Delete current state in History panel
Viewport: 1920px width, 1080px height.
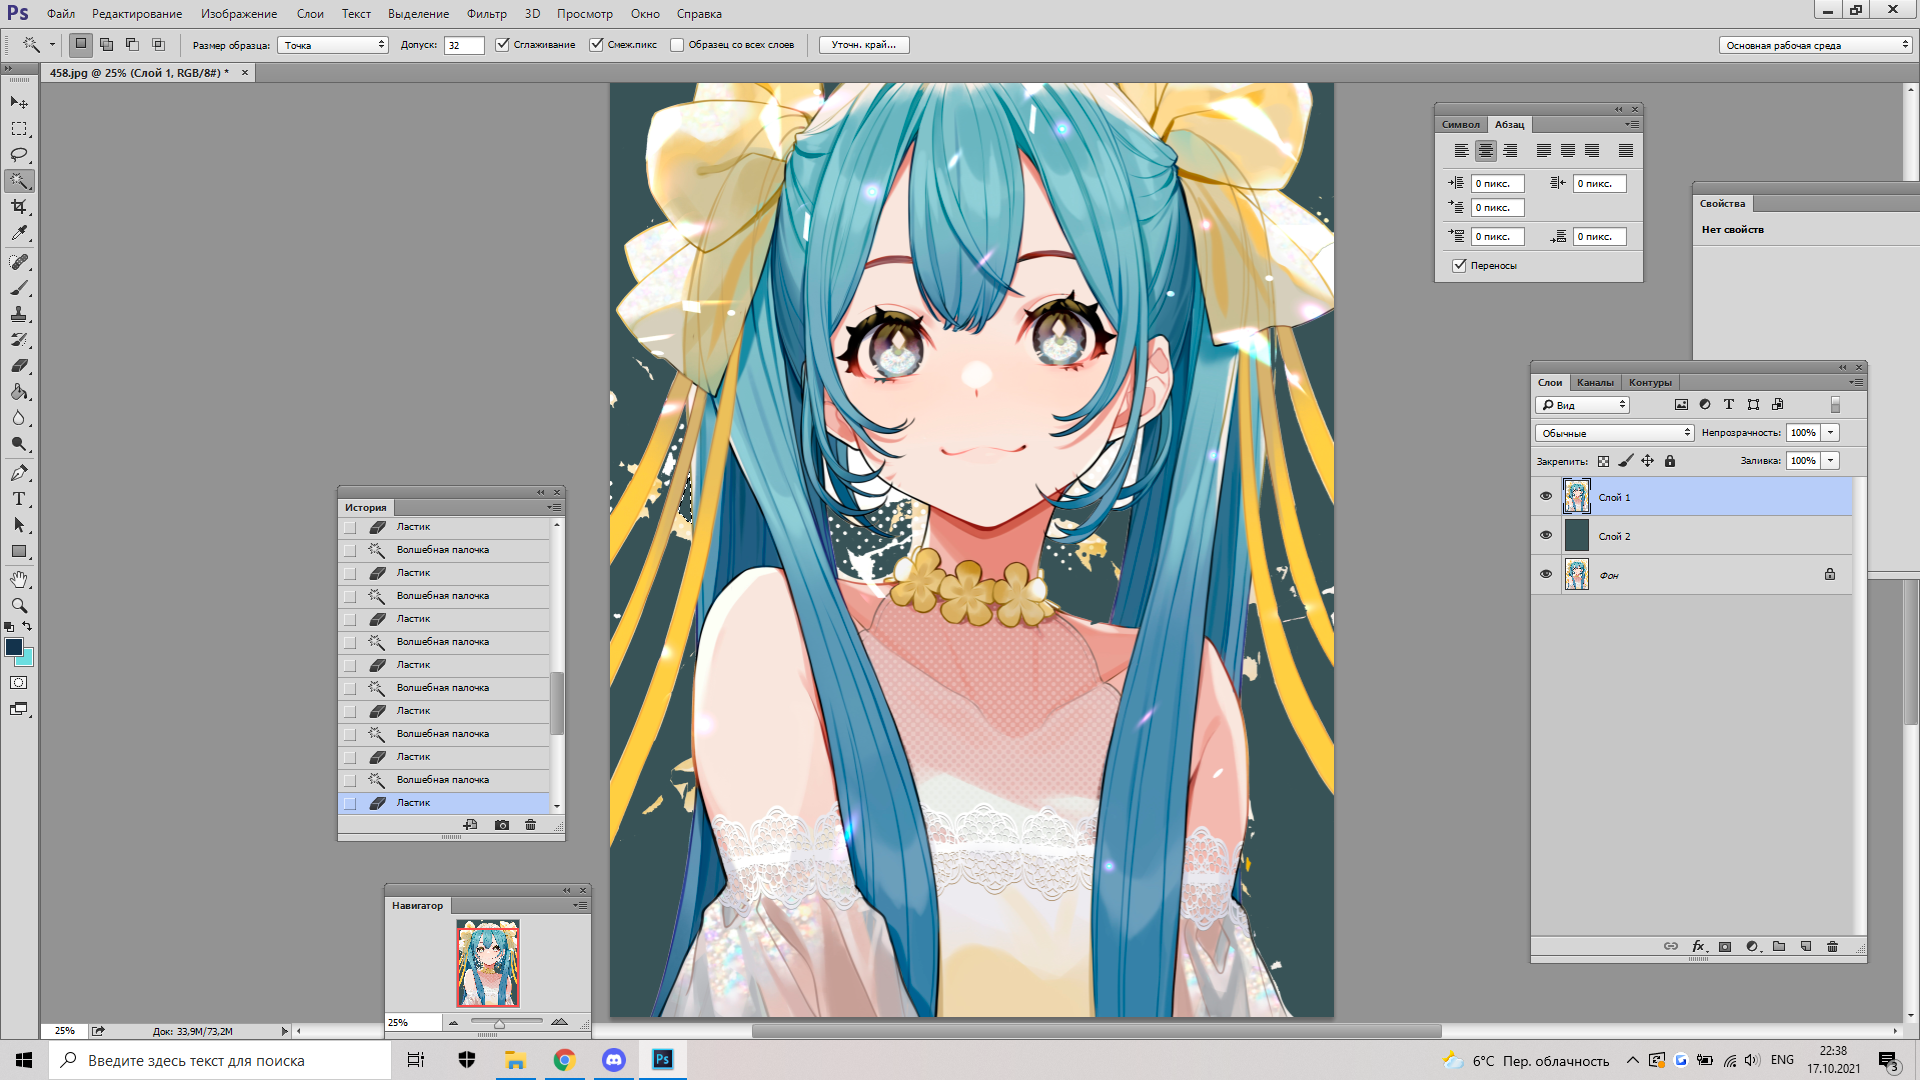(x=531, y=825)
